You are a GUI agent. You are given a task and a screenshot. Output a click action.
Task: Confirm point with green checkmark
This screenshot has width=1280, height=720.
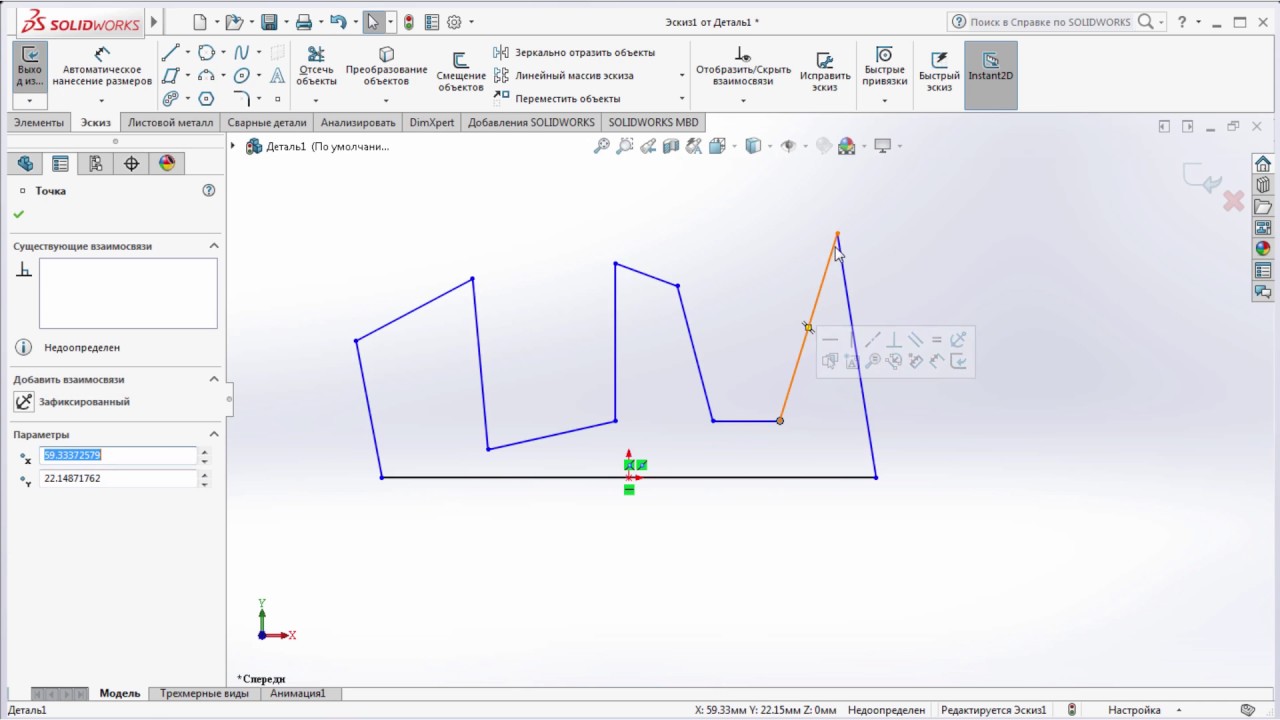(19, 214)
